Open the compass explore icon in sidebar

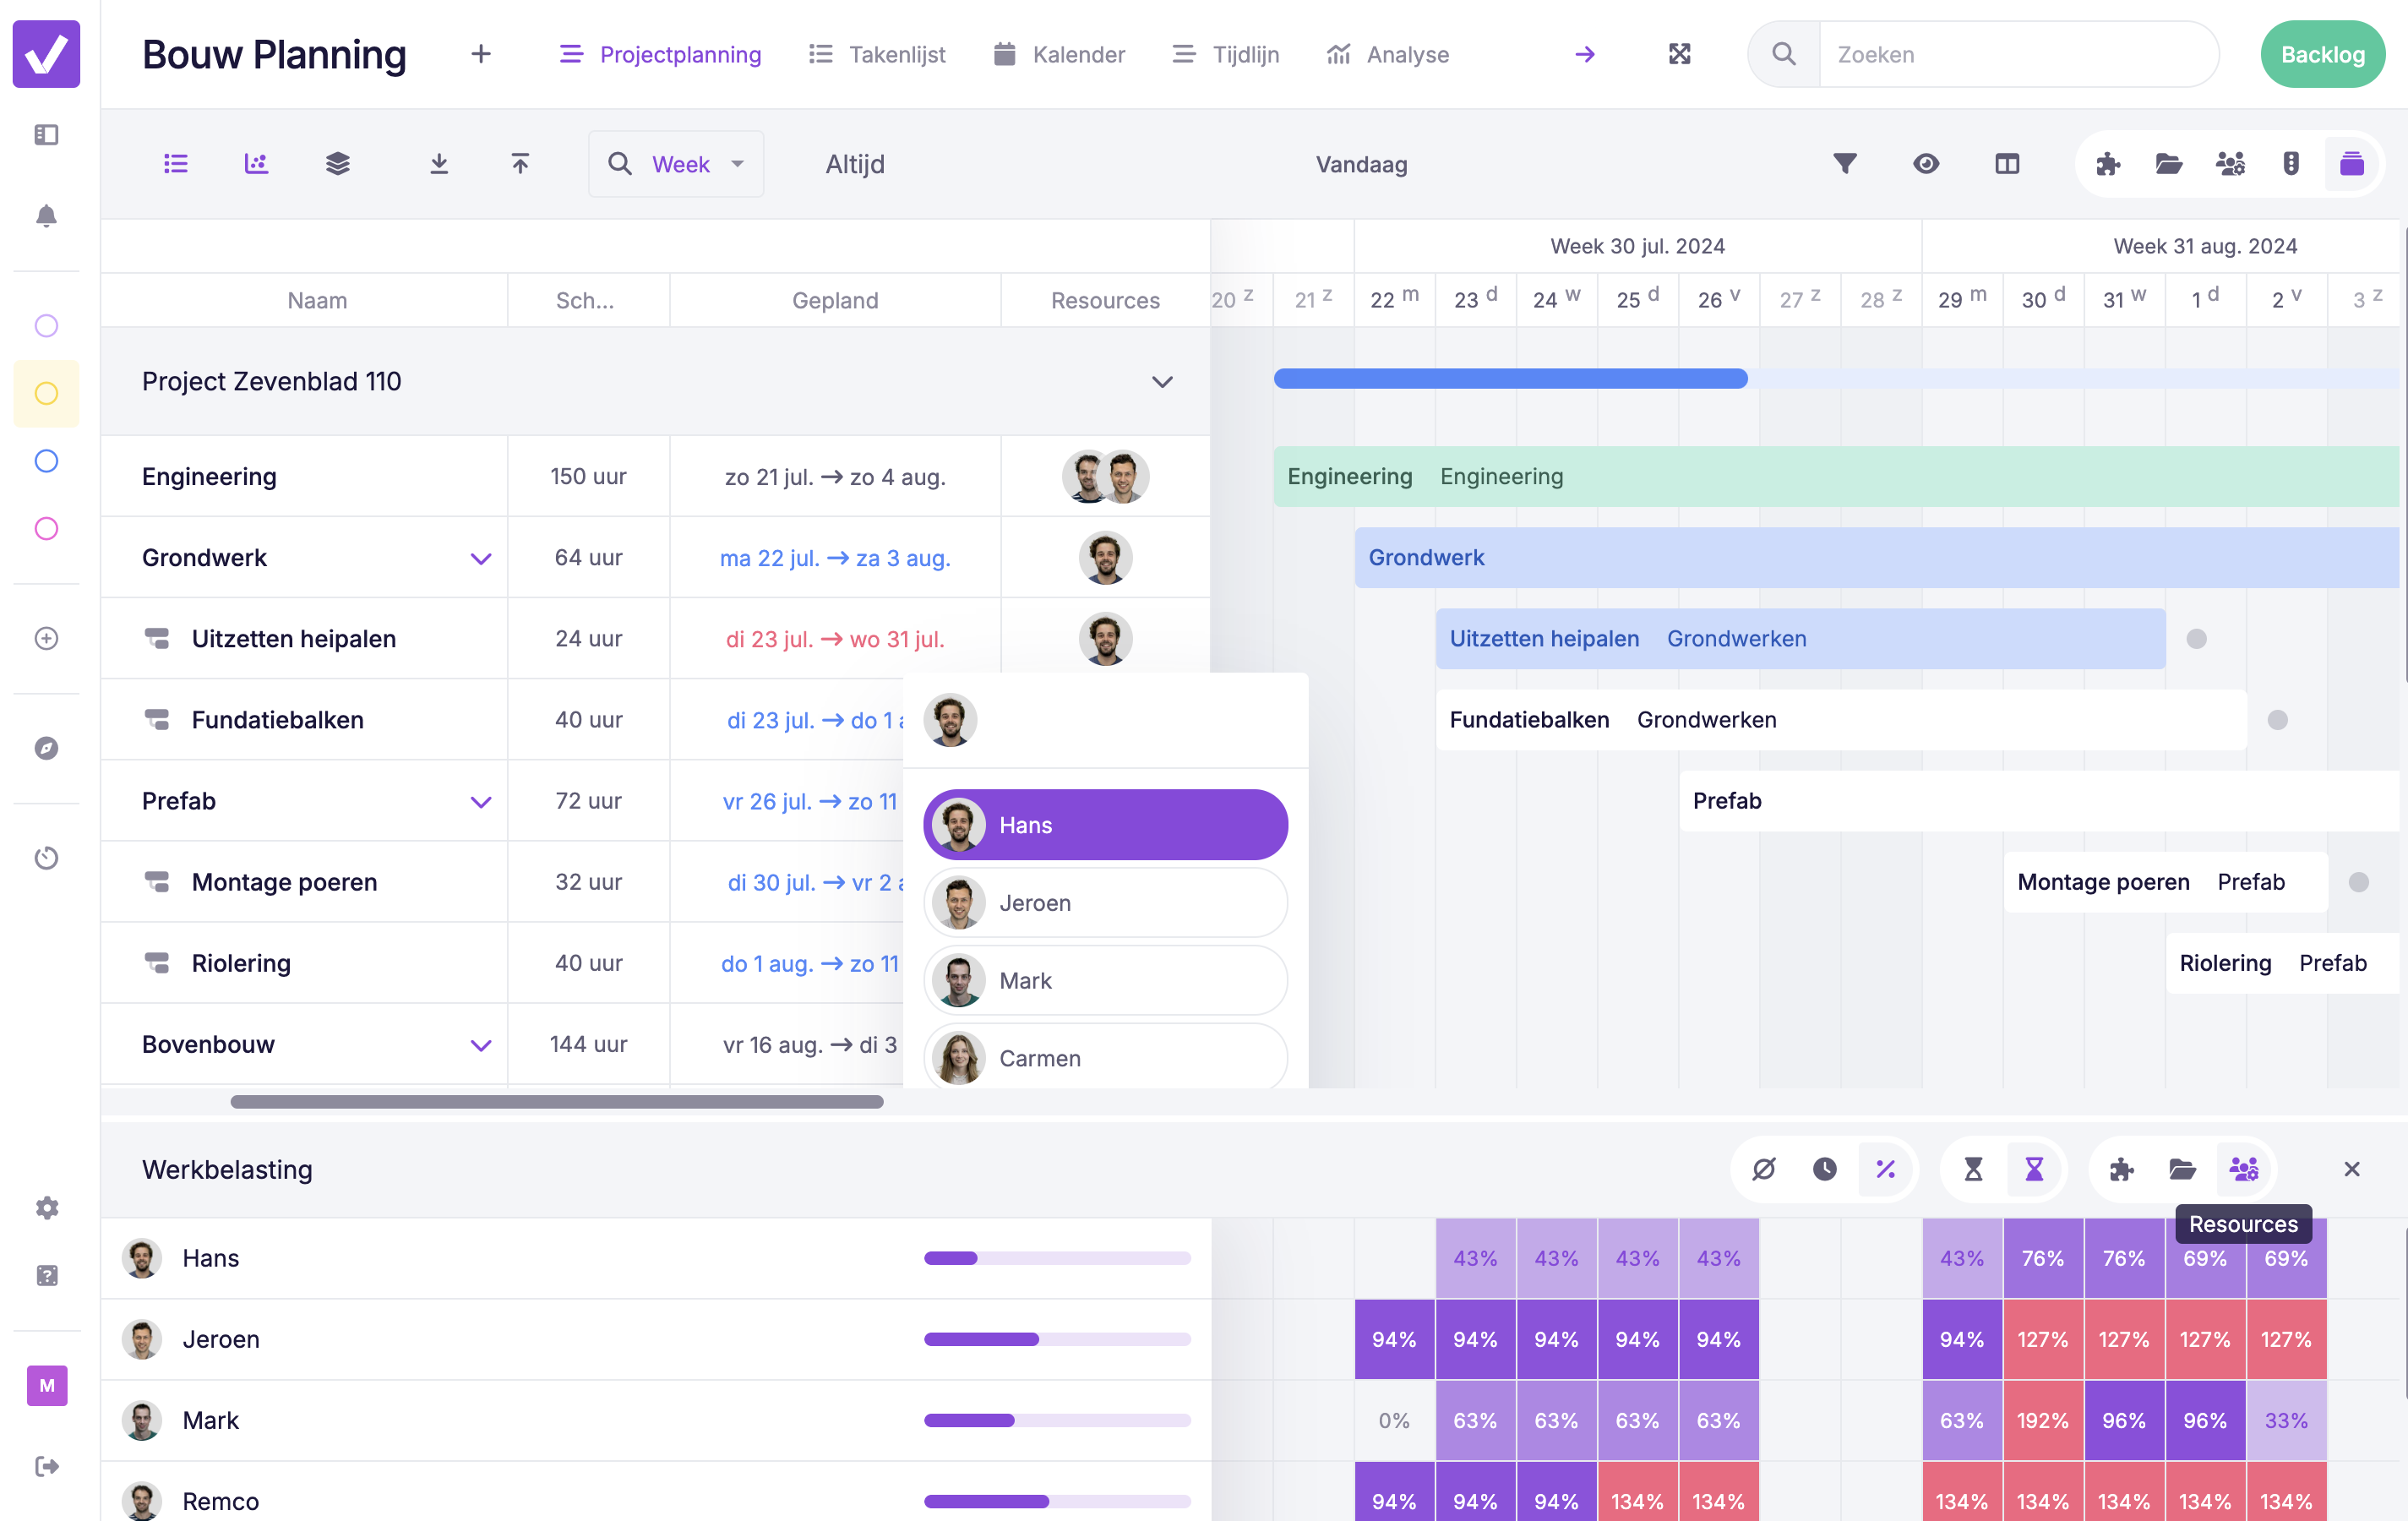coord(46,748)
